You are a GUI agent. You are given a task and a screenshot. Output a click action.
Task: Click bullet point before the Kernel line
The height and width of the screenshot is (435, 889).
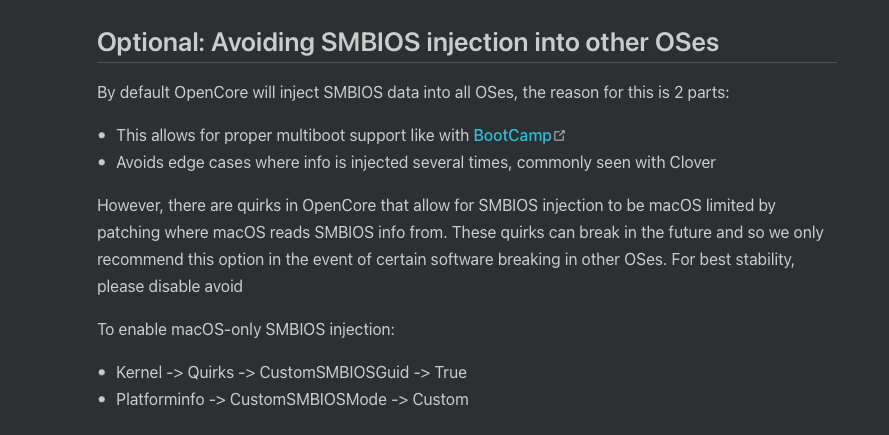pos(103,374)
